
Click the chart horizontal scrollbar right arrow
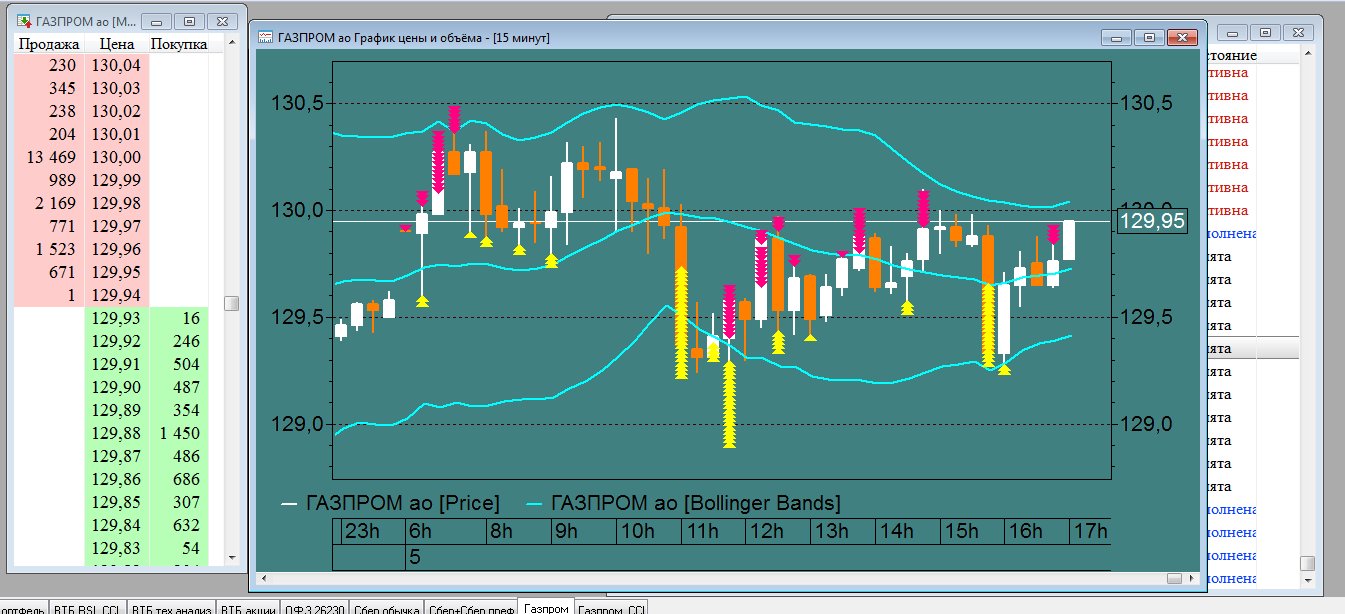click(x=1191, y=577)
